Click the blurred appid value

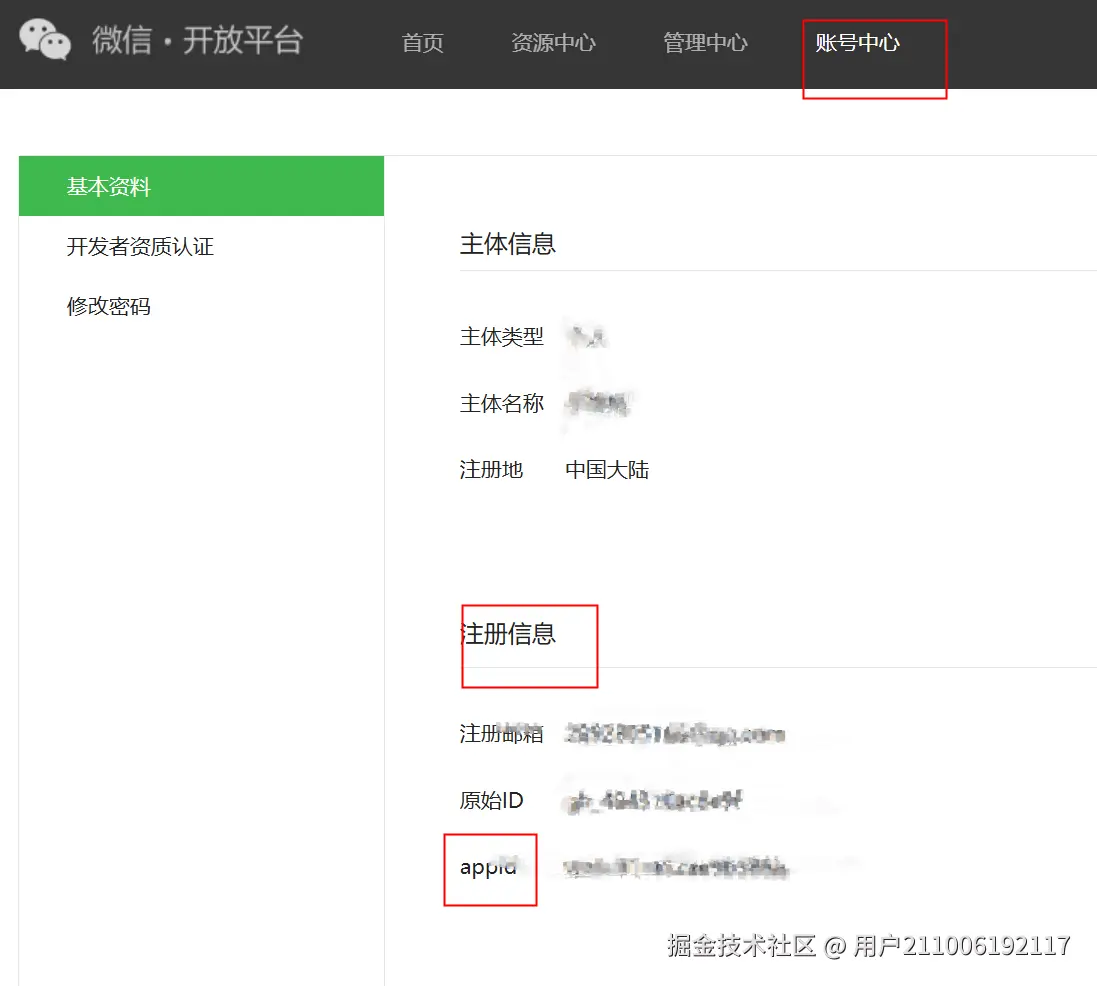pos(676,868)
